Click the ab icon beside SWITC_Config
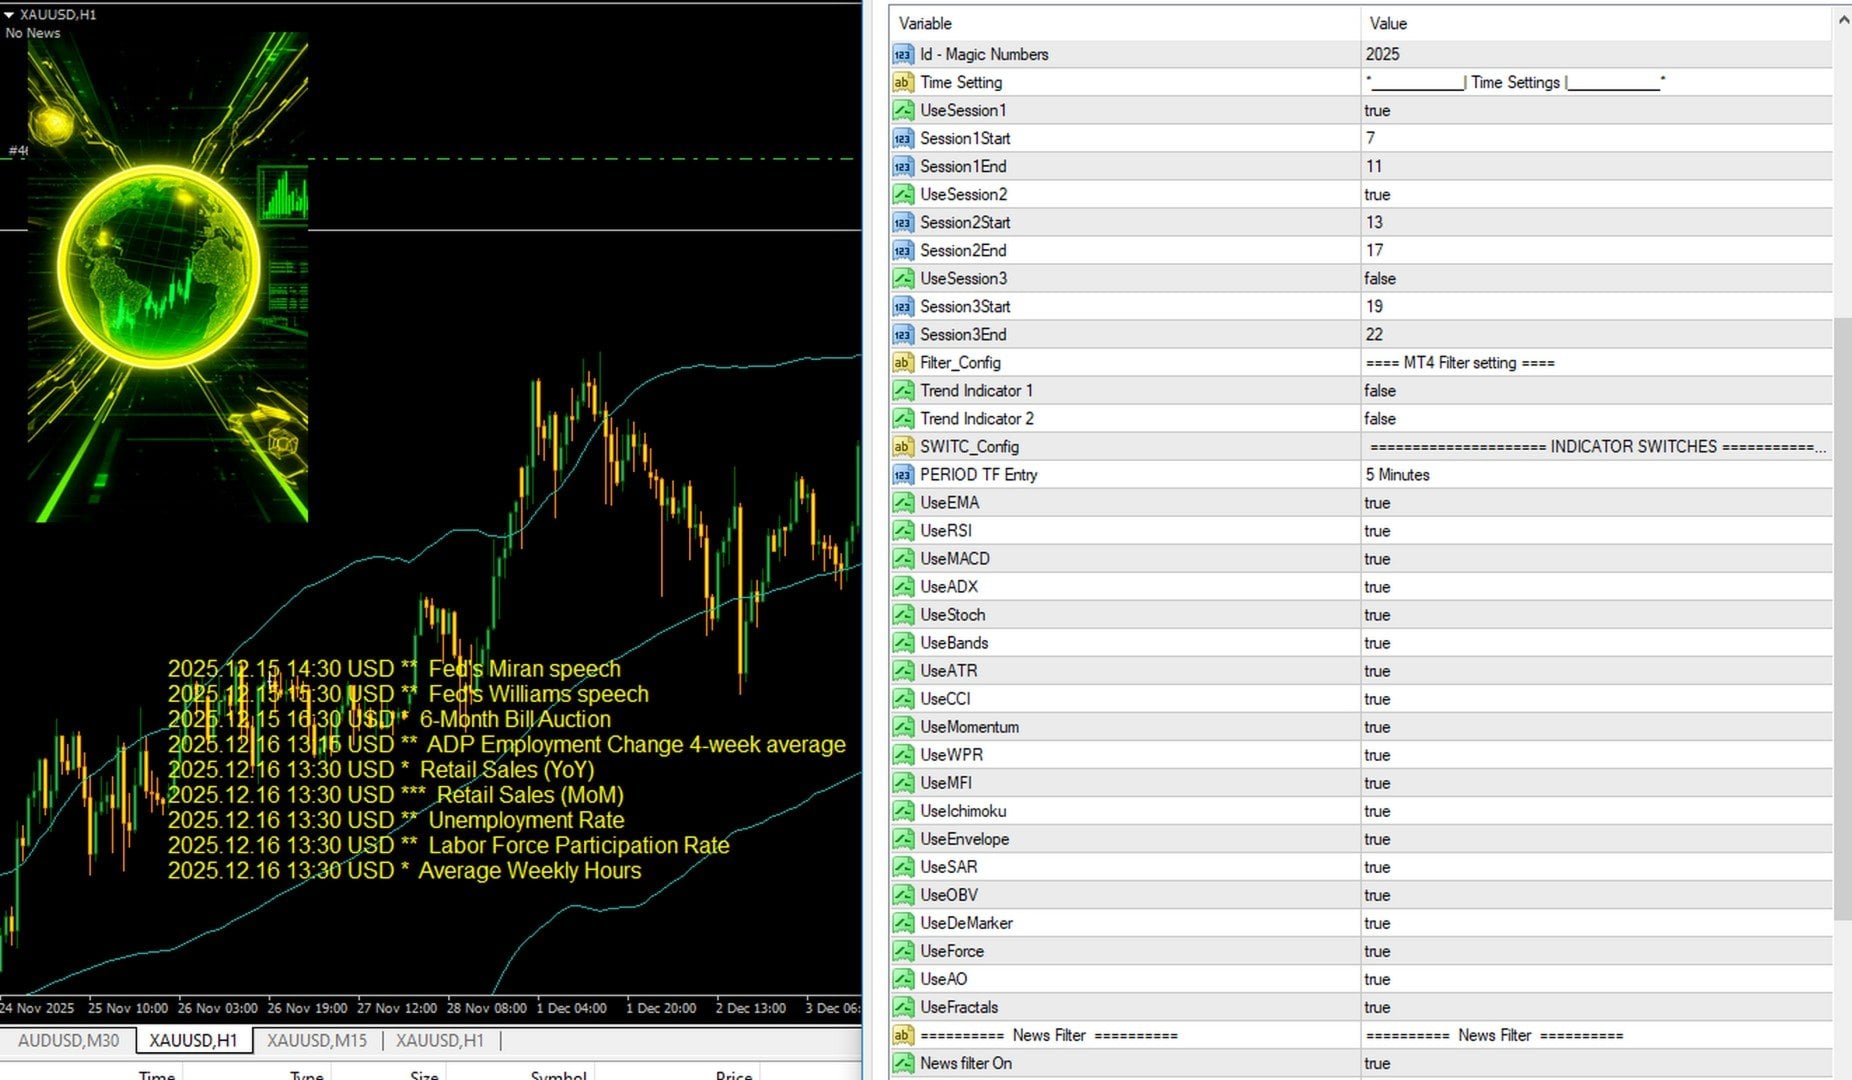 [x=901, y=447]
